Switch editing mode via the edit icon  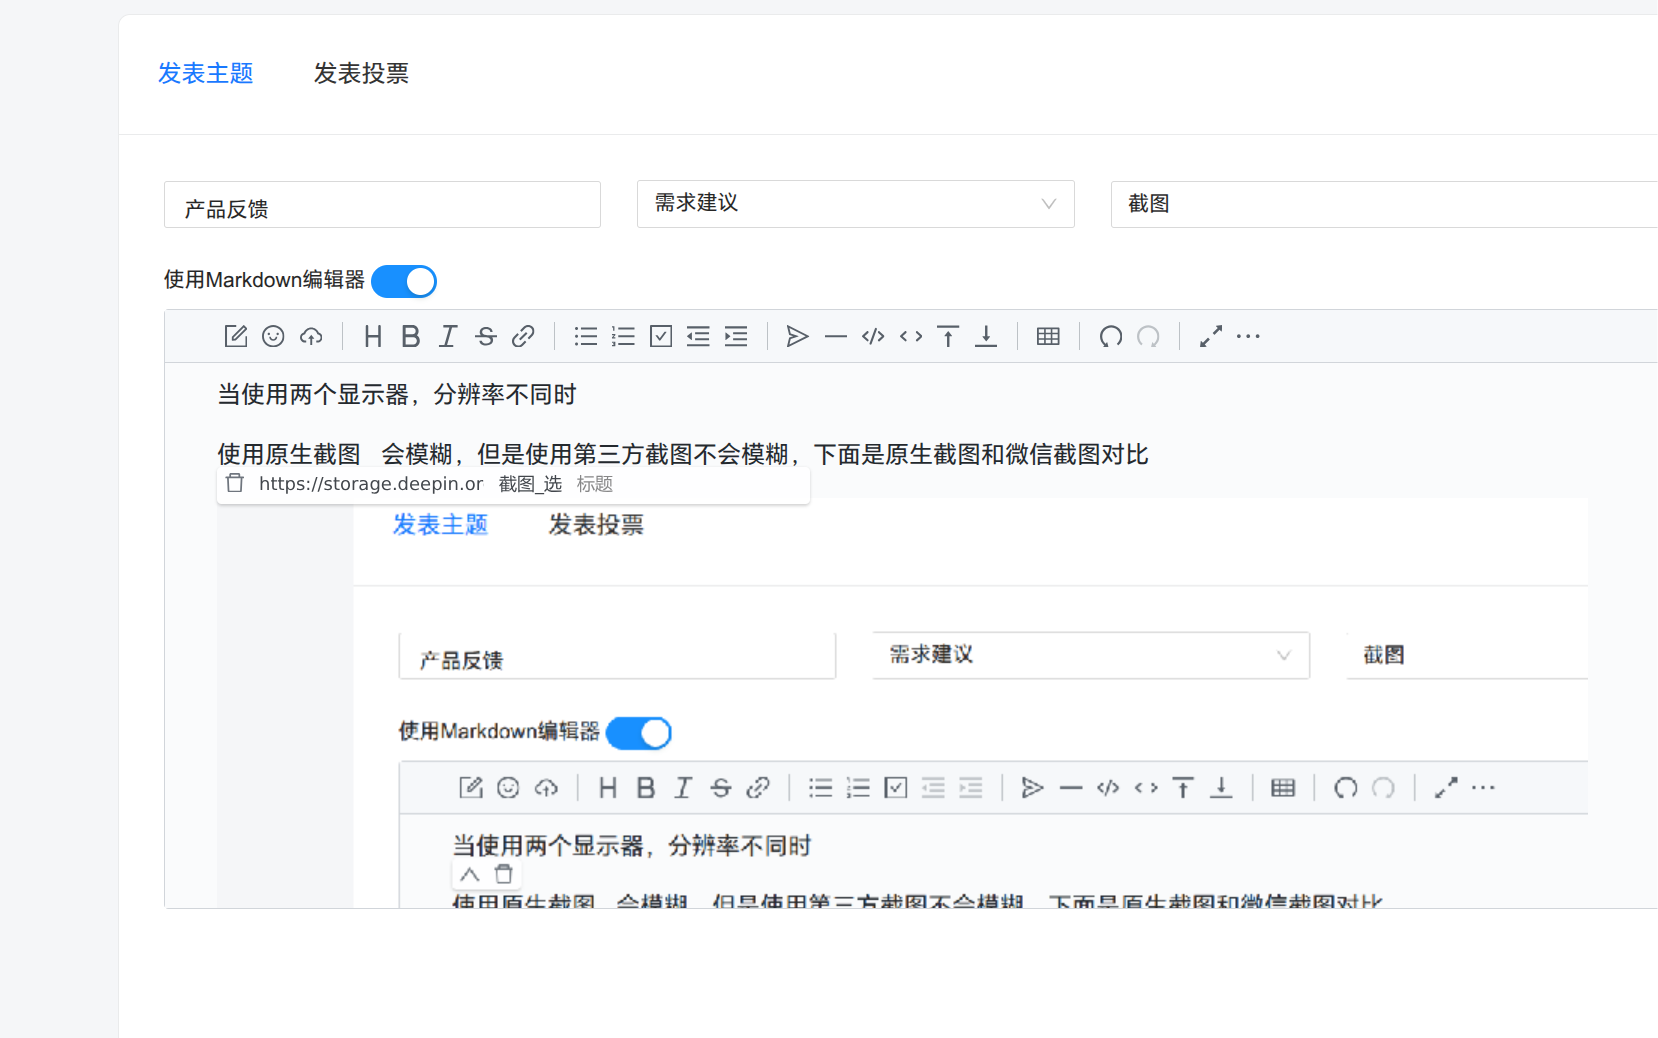click(236, 336)
